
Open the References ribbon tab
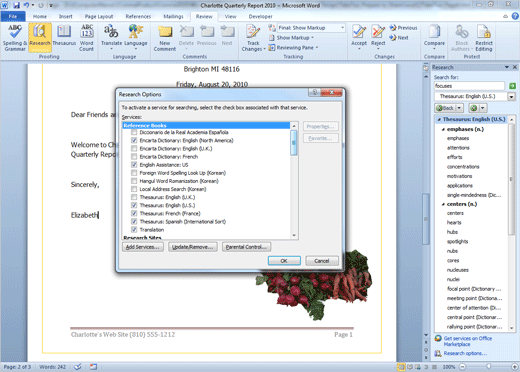pyautogui.click(x=138, y=16)
